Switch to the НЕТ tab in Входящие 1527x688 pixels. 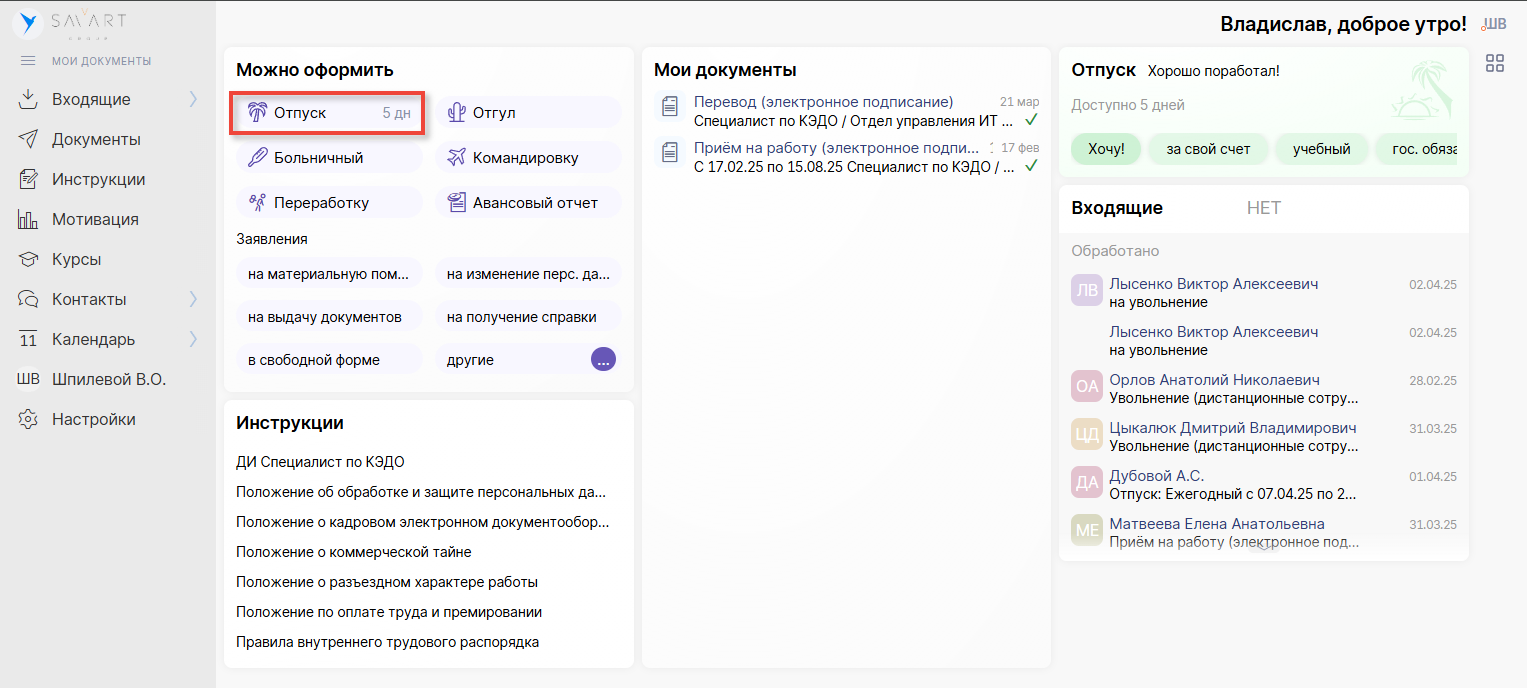pyautogui.click(x=1263, y=208)
